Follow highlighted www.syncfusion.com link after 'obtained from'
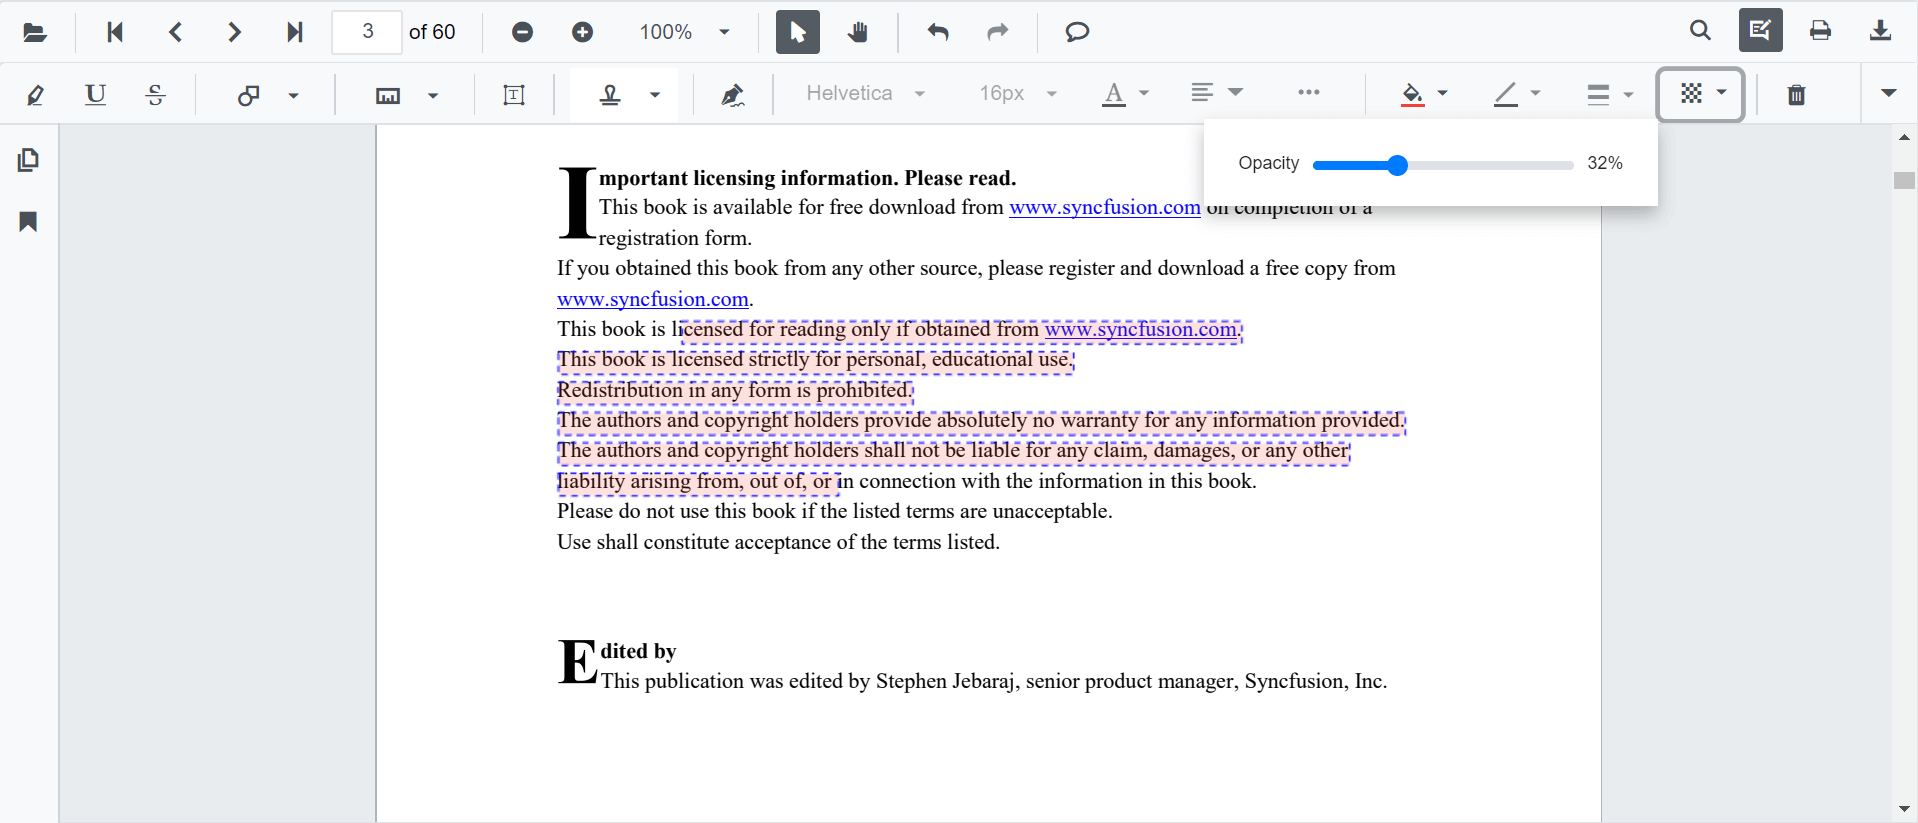Image resolution: width=1918 pixels, height=823 pixels. coord(1140,329)
